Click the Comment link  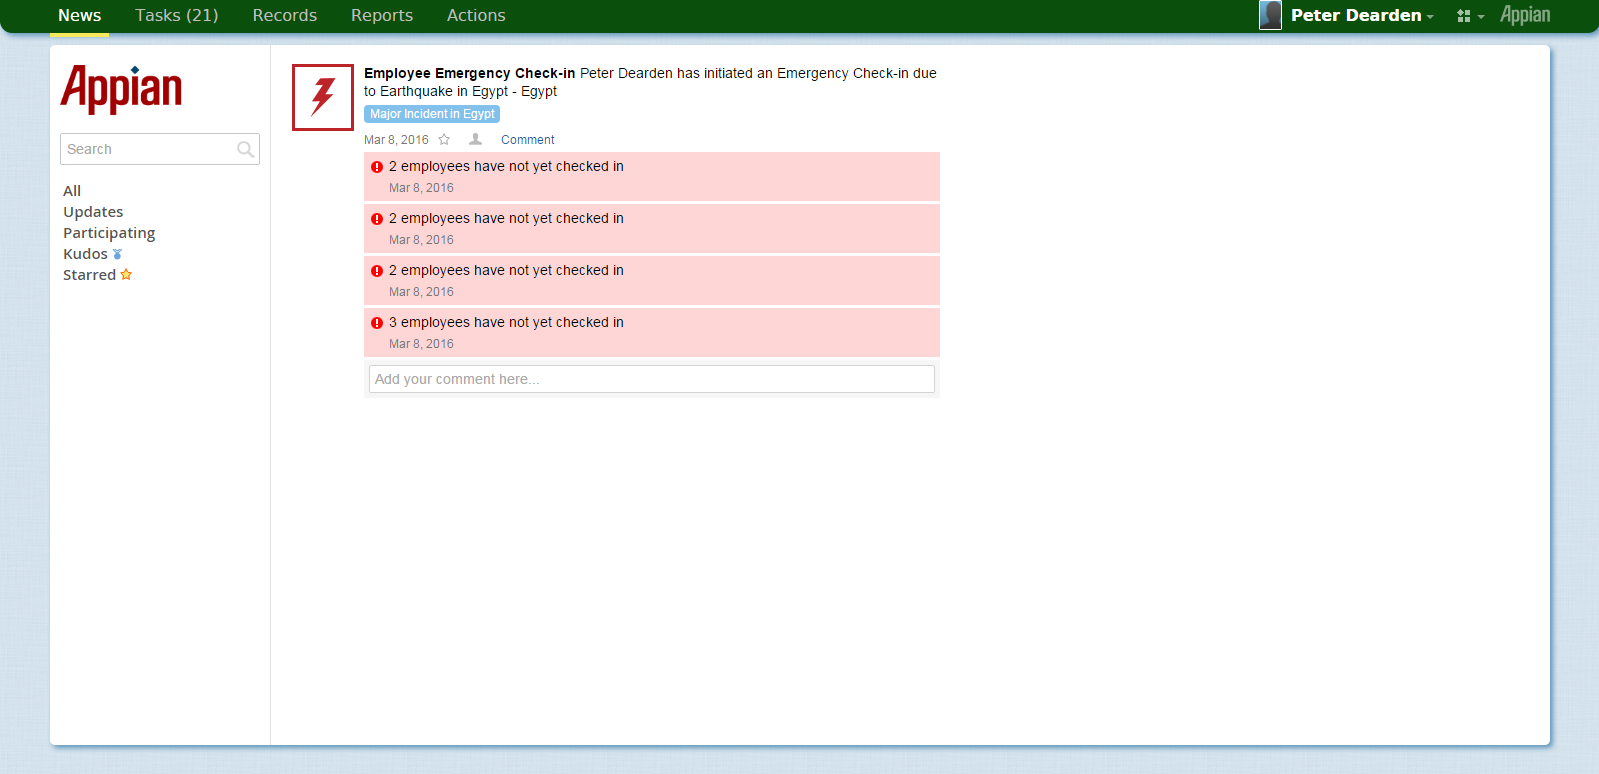[527, 140]
